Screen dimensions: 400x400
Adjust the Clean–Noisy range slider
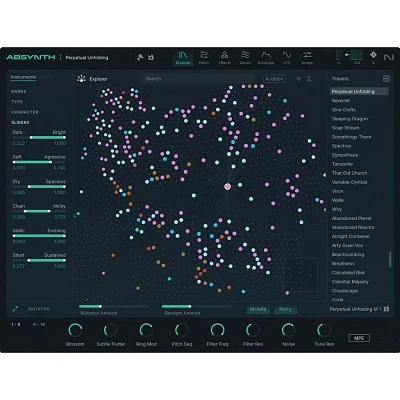point(39,211)
